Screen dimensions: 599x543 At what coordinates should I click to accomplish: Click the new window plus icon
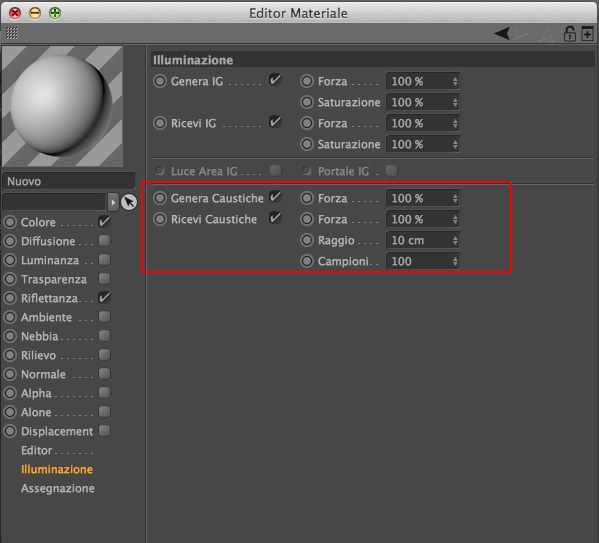pos(587,34)
